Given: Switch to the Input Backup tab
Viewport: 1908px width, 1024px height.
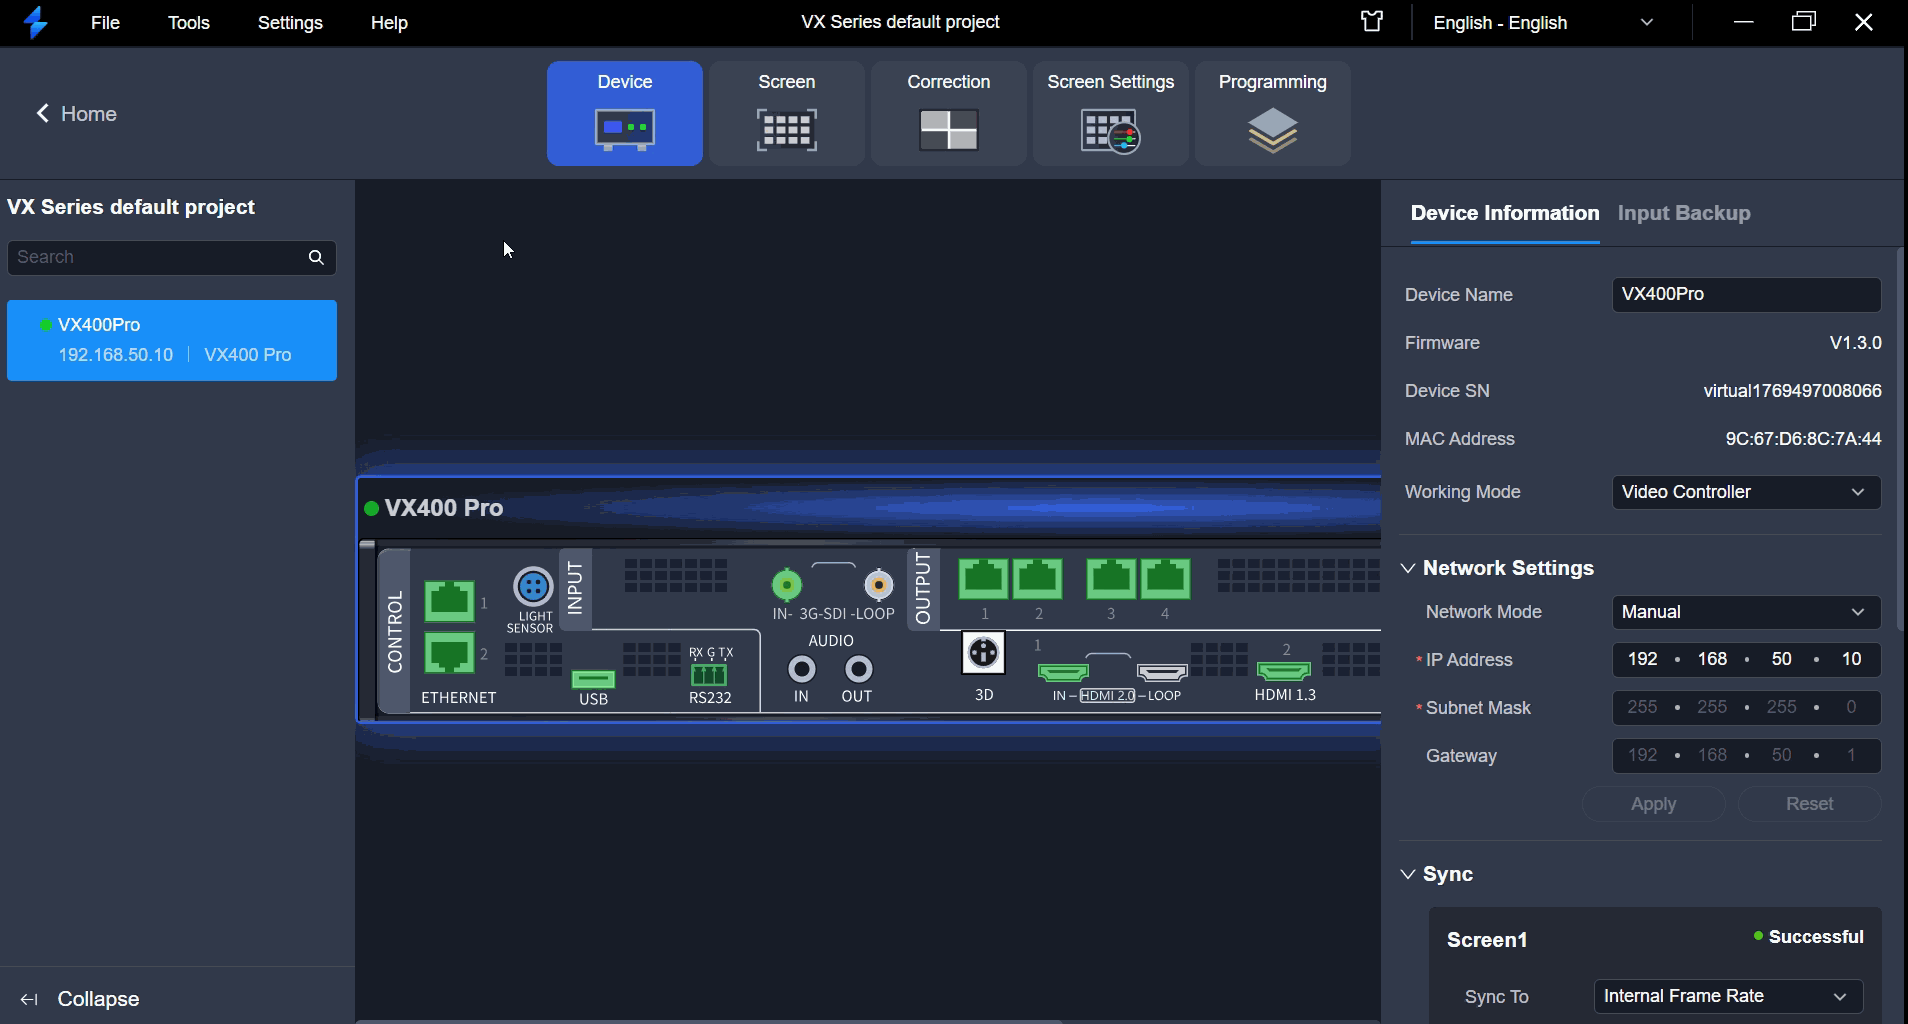Looking at the screenshot, I should click(x=1684, y=213).
